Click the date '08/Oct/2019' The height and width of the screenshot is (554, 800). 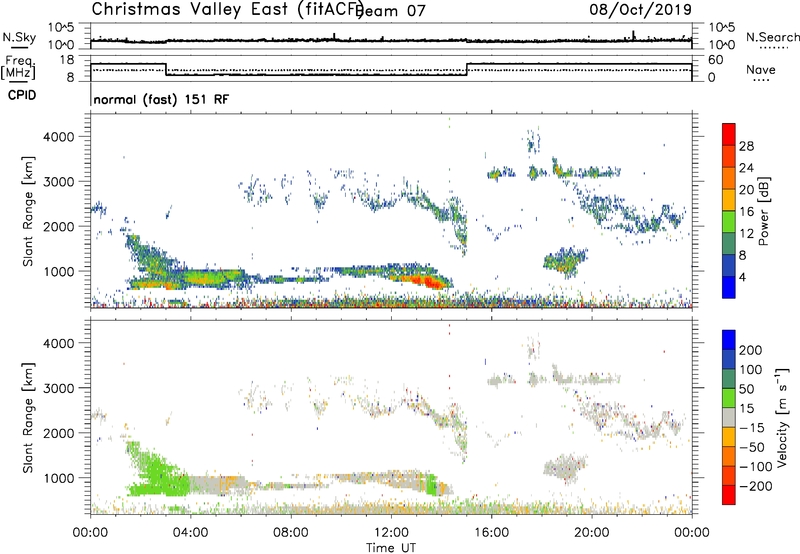click(x=640, y=9)
